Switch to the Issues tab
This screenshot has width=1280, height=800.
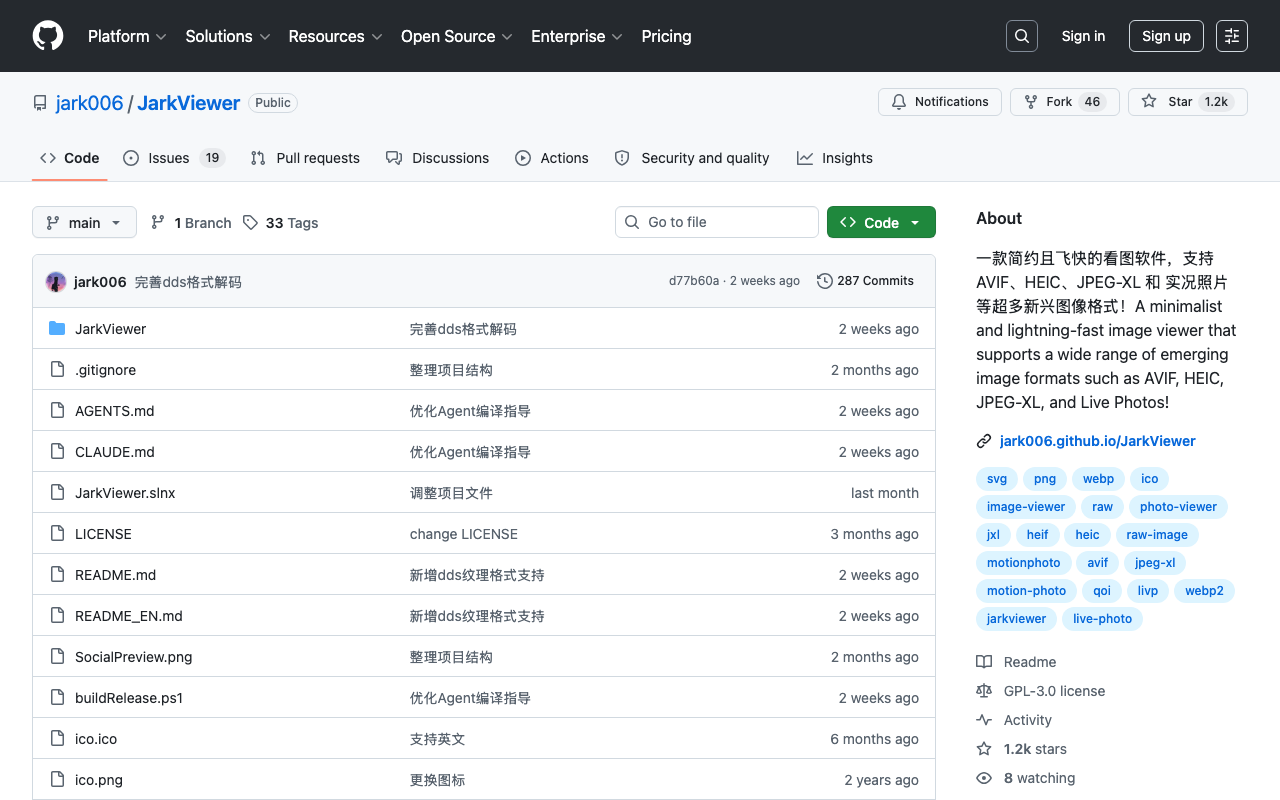[x=174, y=158]
